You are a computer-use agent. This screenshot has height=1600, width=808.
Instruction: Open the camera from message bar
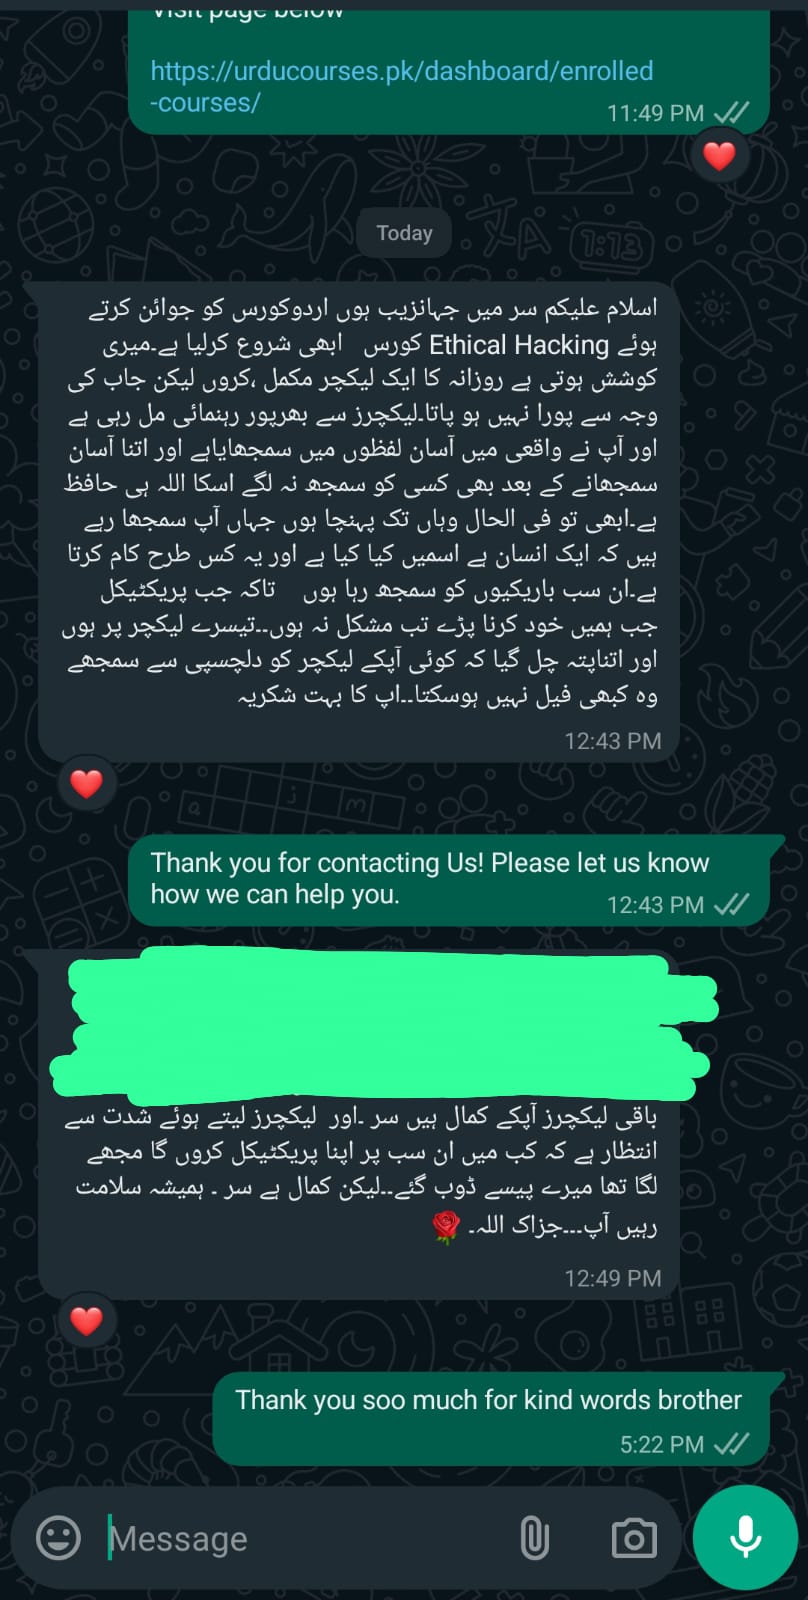(634, 1538)
